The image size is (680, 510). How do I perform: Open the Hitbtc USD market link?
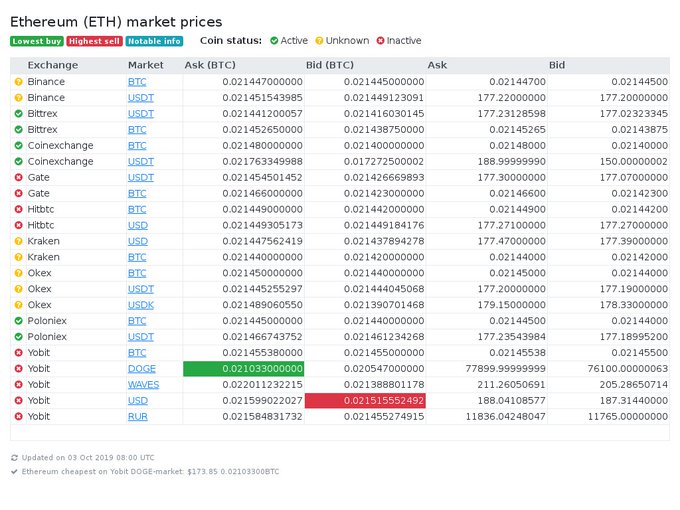[138, 225]
